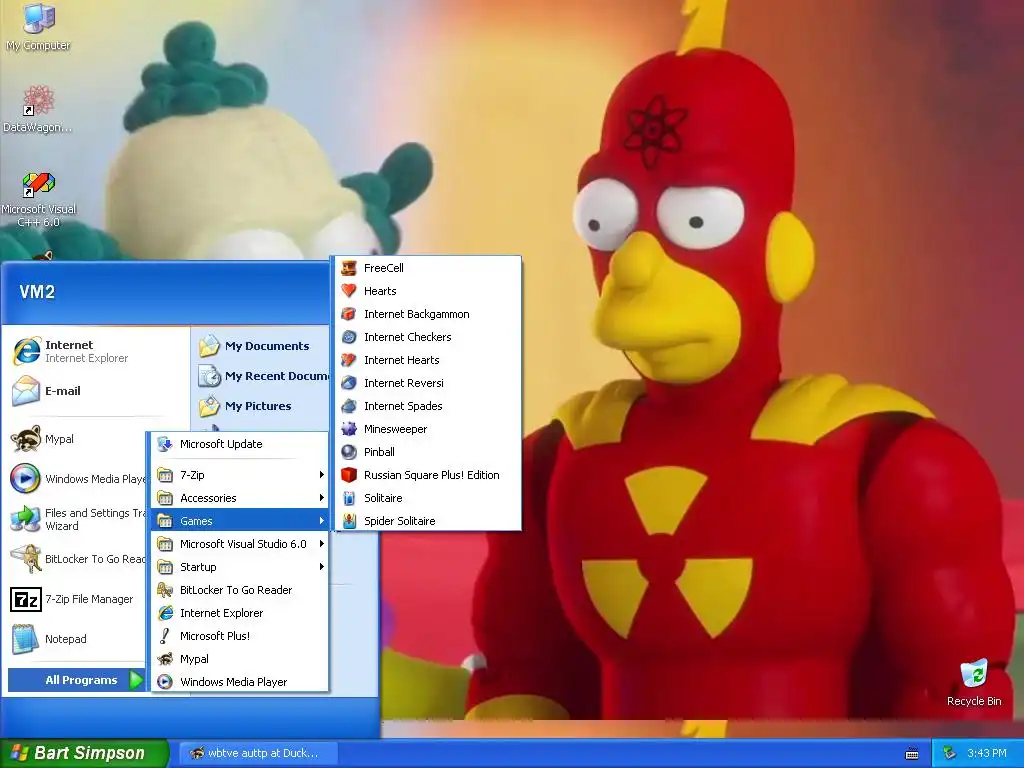
Task: Click the DuckDuckGo taskbar window button
Action: [x=258, y=753]
